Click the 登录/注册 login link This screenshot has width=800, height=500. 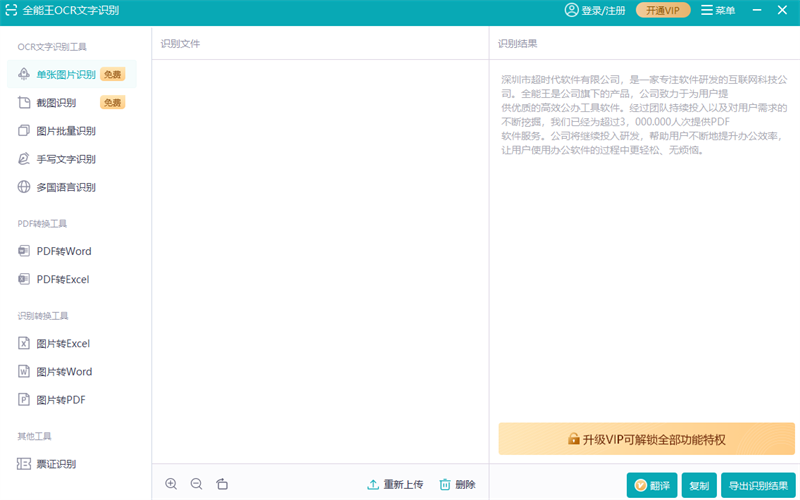point(595,10)
